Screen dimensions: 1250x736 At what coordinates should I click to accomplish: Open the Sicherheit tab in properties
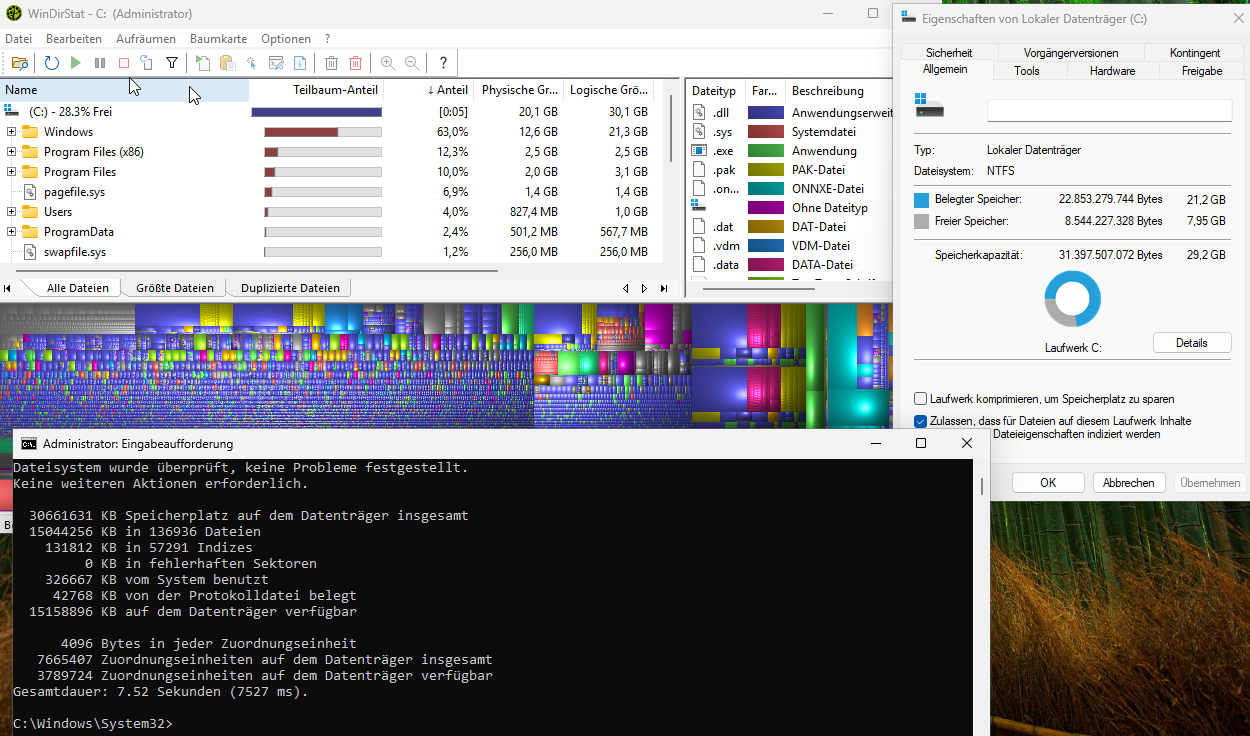coord(949,52)
